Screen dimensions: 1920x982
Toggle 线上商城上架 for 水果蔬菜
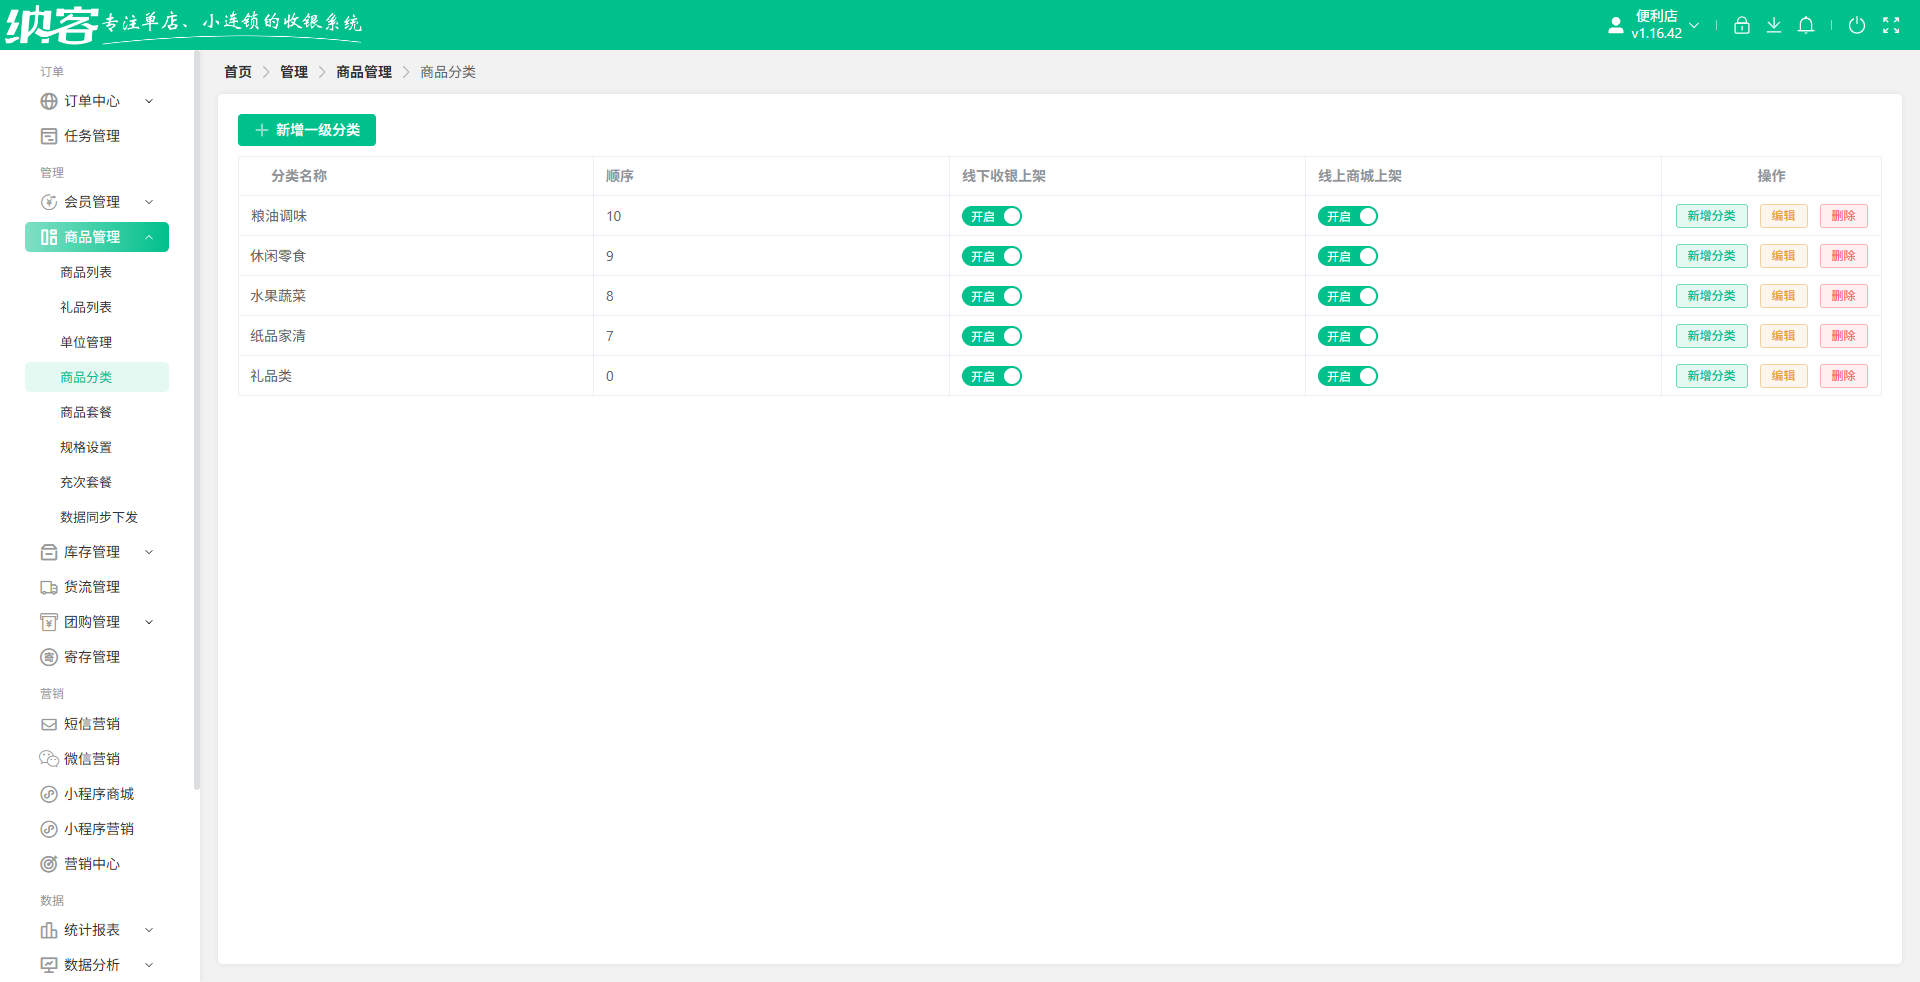1348,296
